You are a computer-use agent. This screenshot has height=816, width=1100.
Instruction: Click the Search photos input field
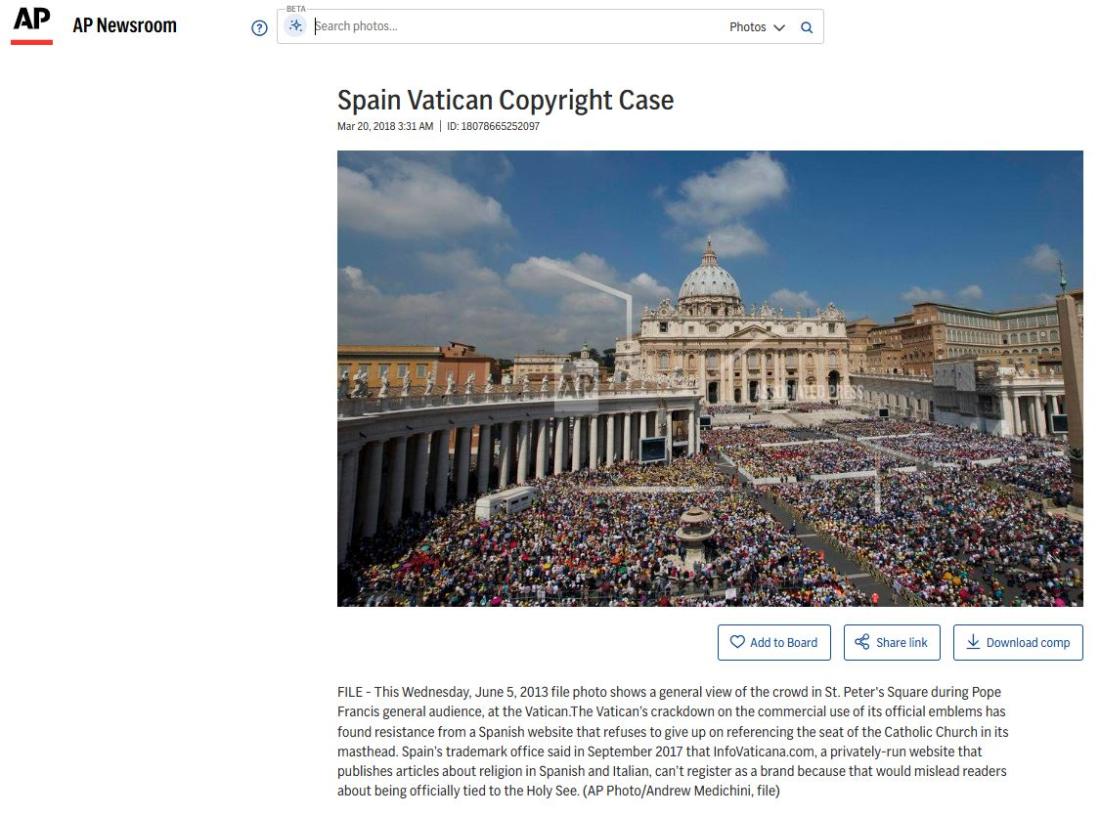[x=518, y=26]
